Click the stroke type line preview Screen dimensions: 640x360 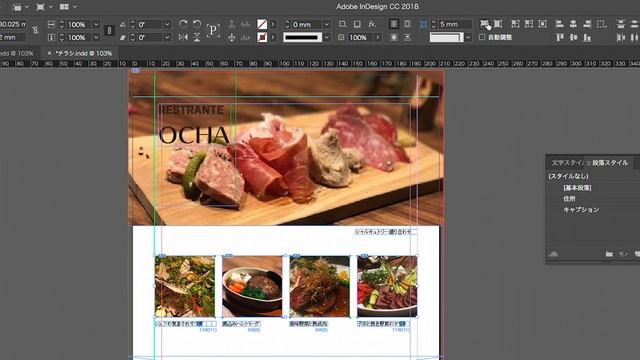[x=302, y=38]
